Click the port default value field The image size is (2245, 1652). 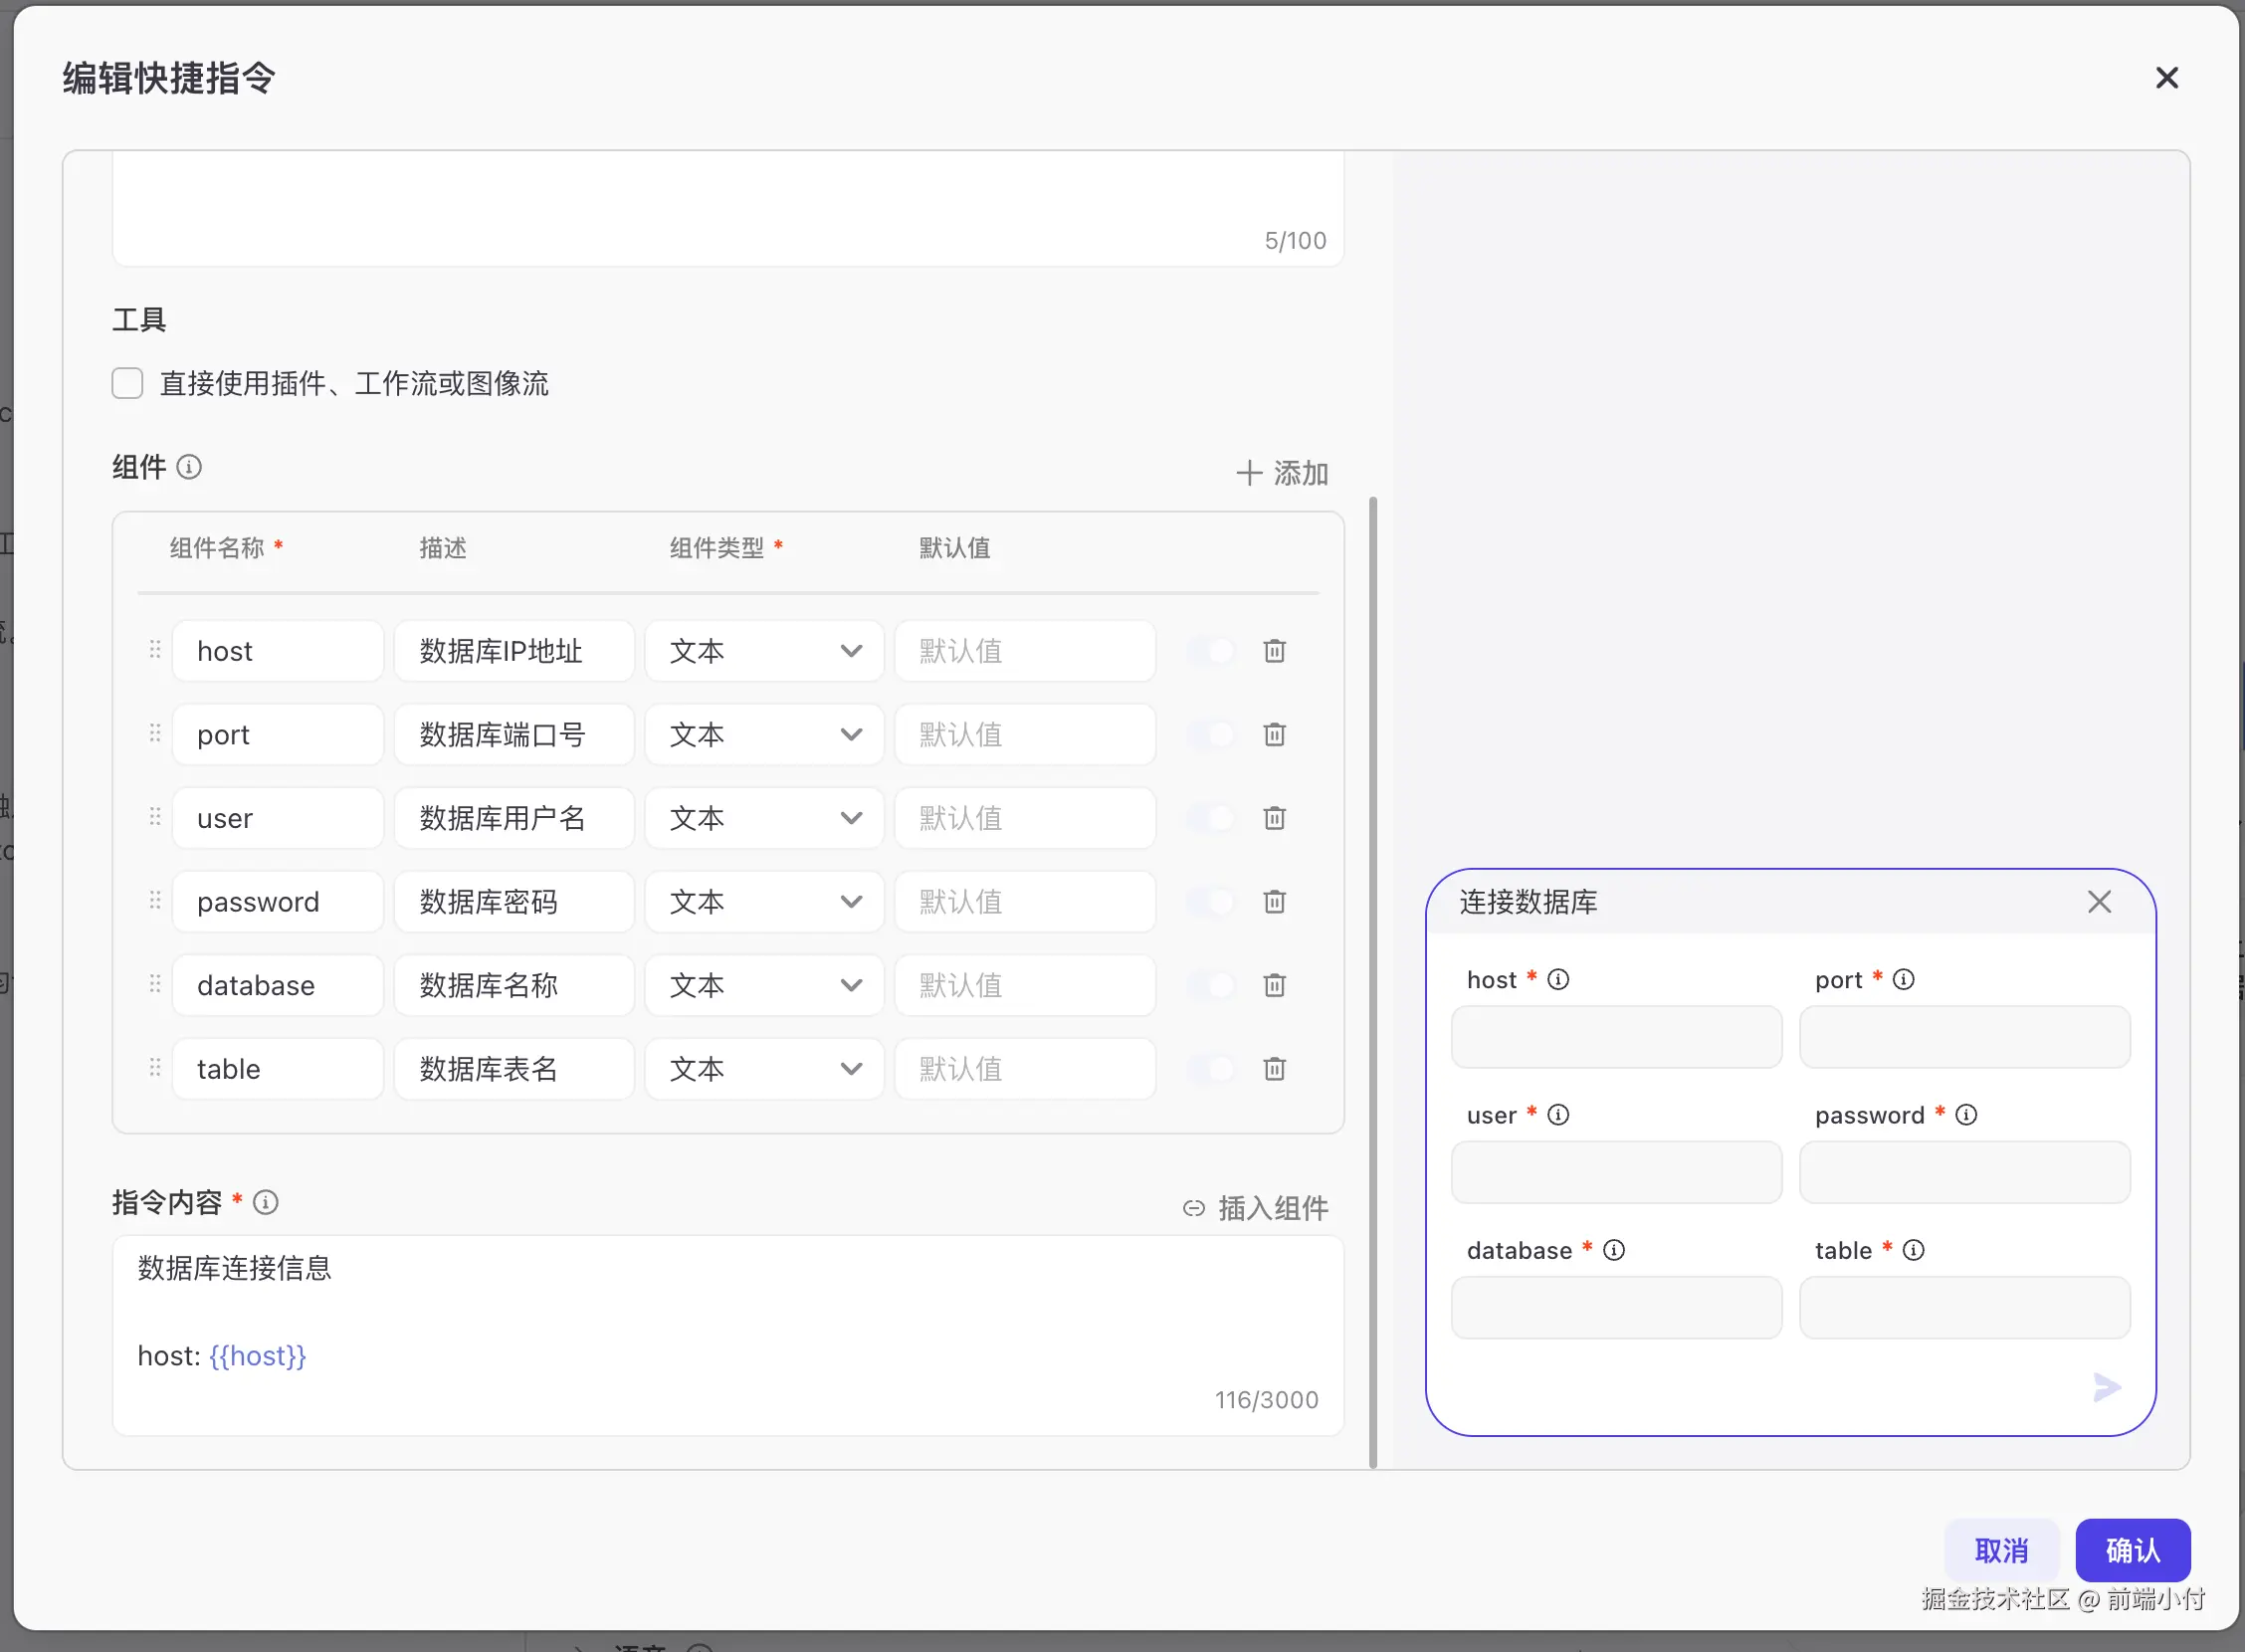(x=1025, y=735)
